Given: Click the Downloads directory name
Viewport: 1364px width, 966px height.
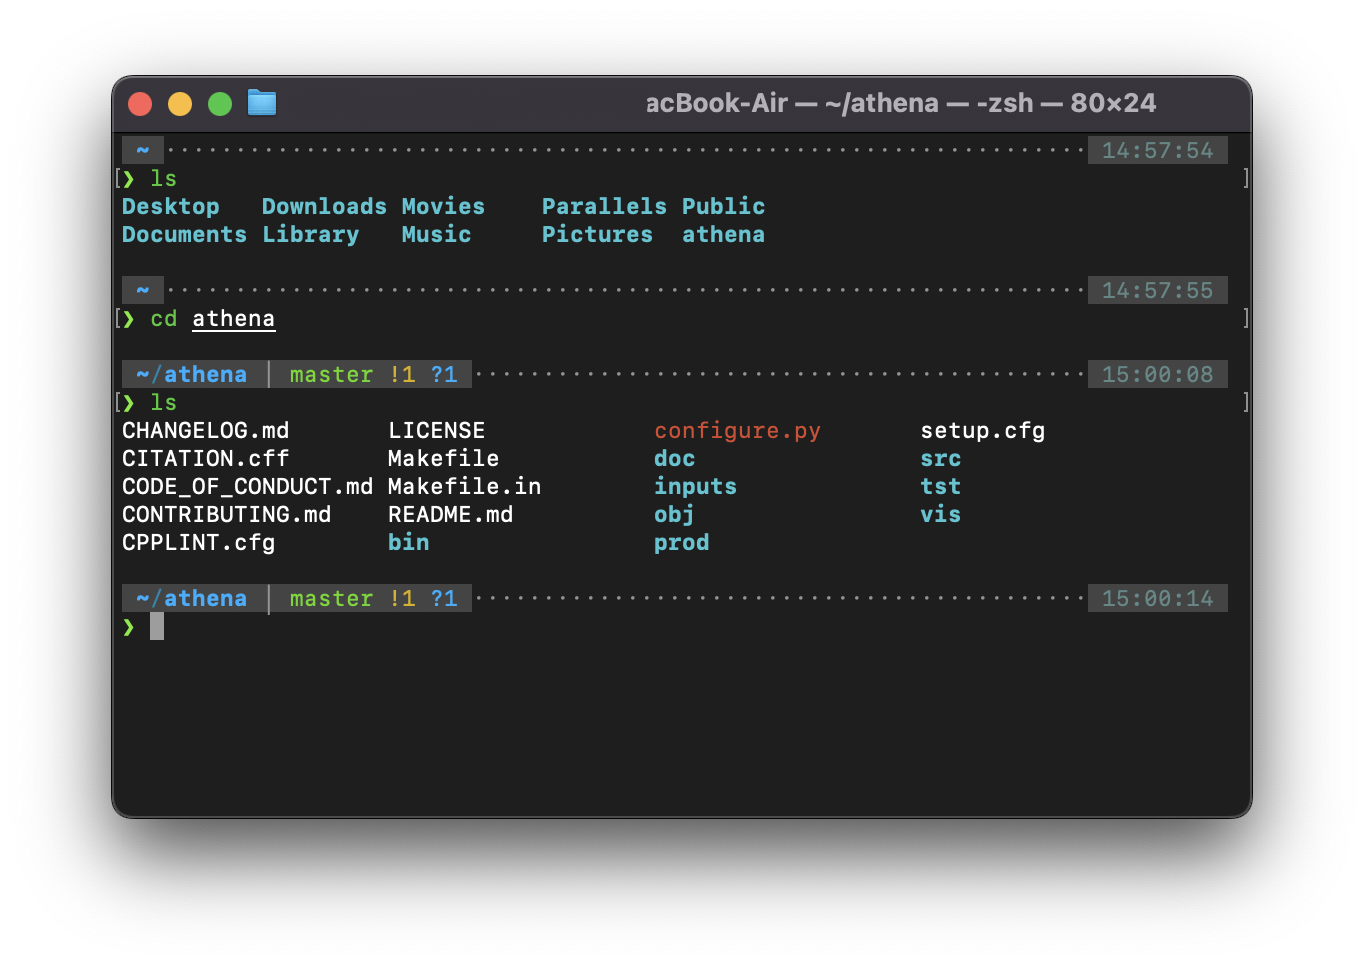Looking at the screenshot, I should [324, 207].
